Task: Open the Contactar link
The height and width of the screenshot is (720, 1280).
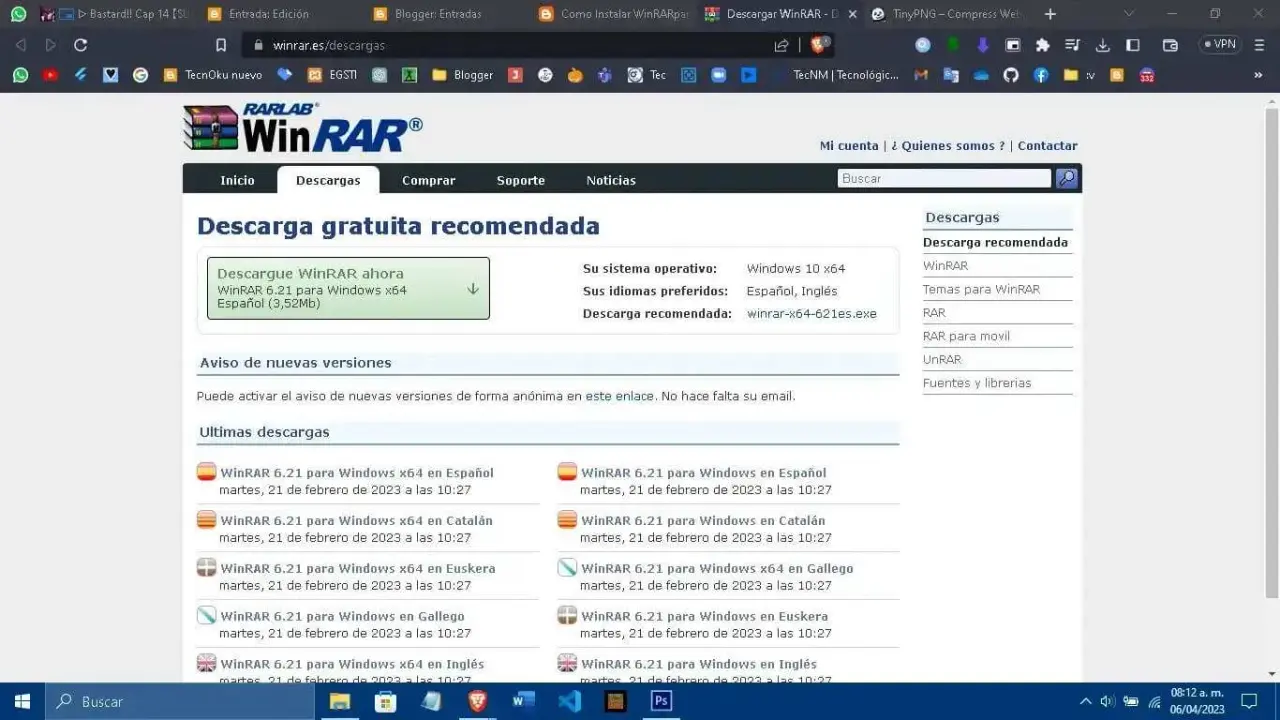Action: point(1047,146)
